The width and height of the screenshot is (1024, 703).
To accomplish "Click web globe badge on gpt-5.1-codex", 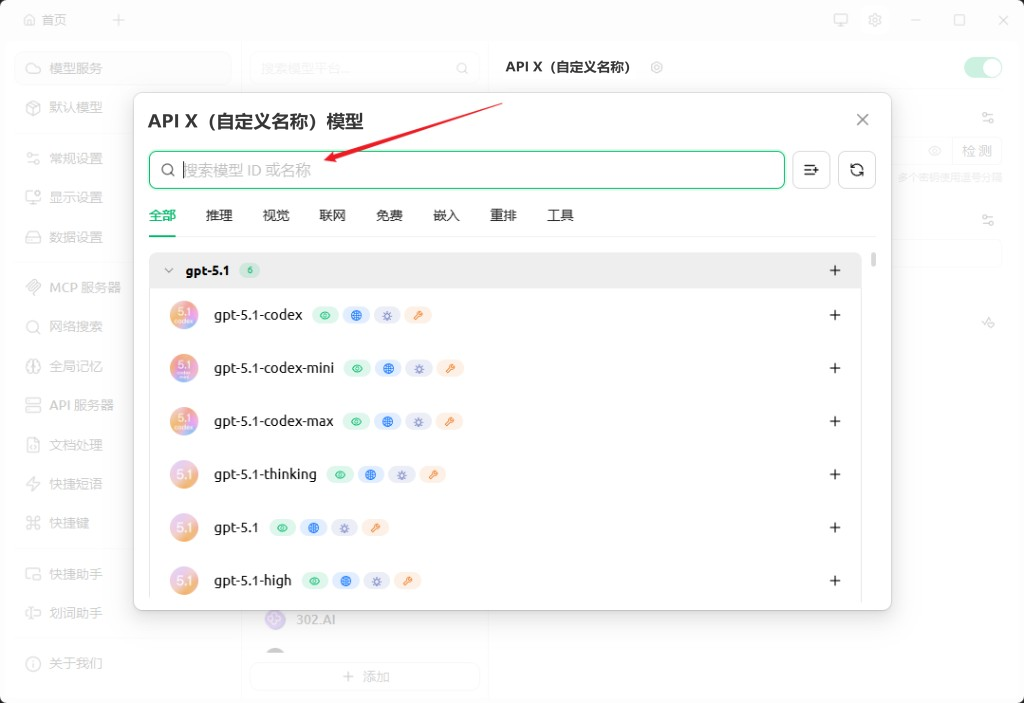I will pos(356,316).
